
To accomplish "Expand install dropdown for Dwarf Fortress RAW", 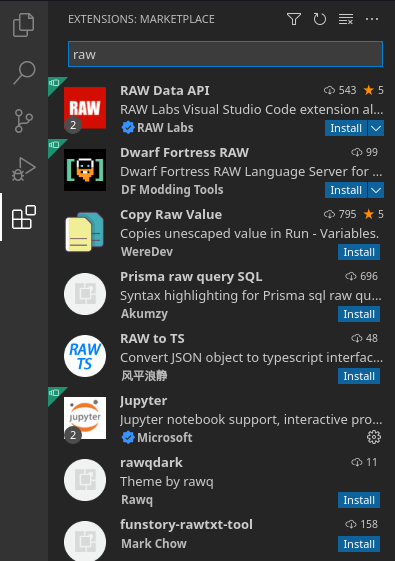I will (376, 190).
